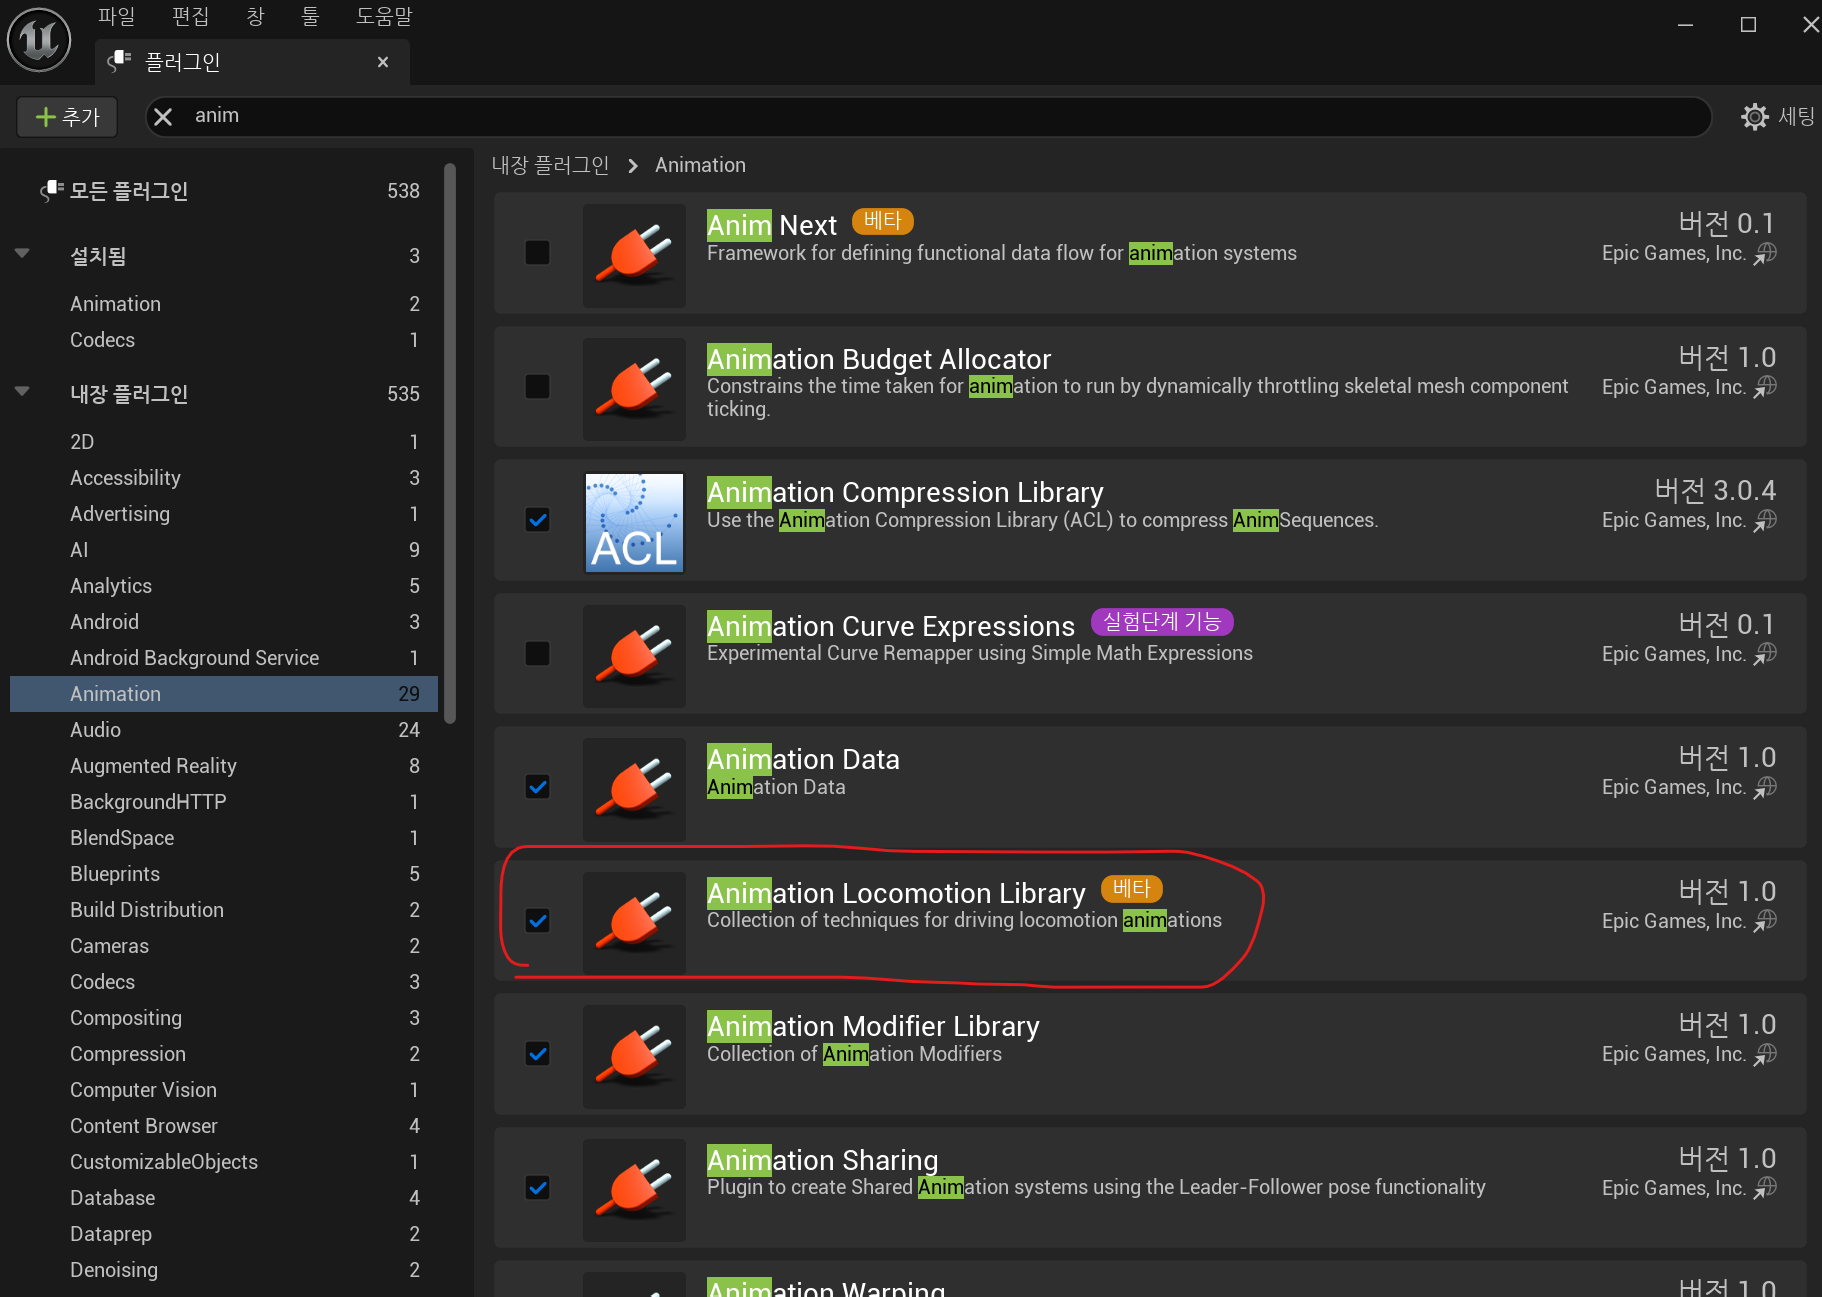This screenshot has height=1297, width=1822.
Task: Select the Android Background Service category
Action: 224,658
